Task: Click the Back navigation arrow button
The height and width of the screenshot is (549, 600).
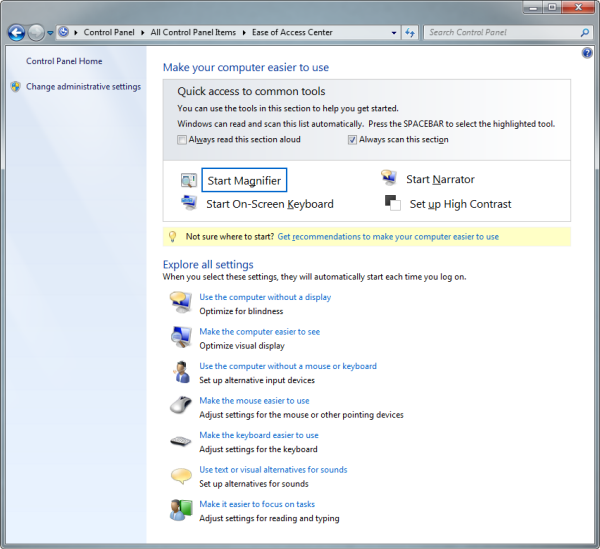Action: [16, 33]
